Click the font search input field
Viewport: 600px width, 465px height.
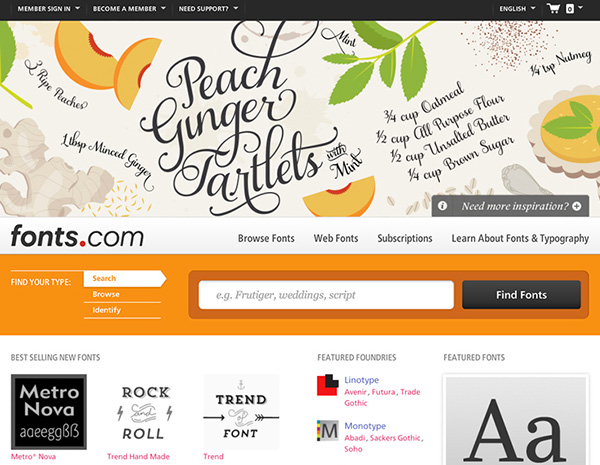click(x=326, y=295)
